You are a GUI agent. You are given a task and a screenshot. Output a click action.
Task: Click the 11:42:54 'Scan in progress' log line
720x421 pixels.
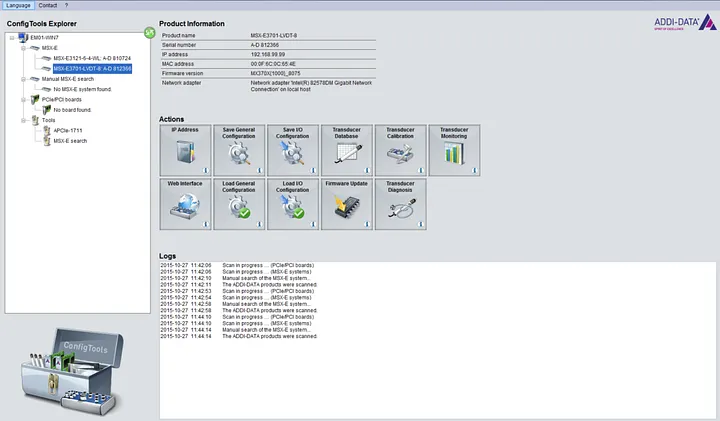pos(236,298)
